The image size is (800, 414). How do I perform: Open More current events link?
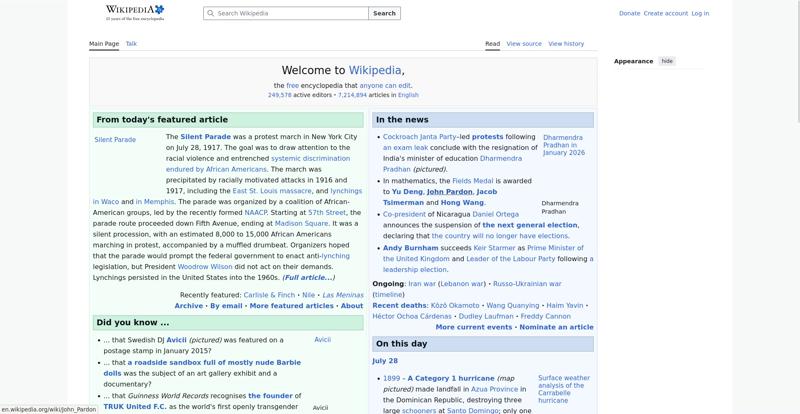coord(473,327)
